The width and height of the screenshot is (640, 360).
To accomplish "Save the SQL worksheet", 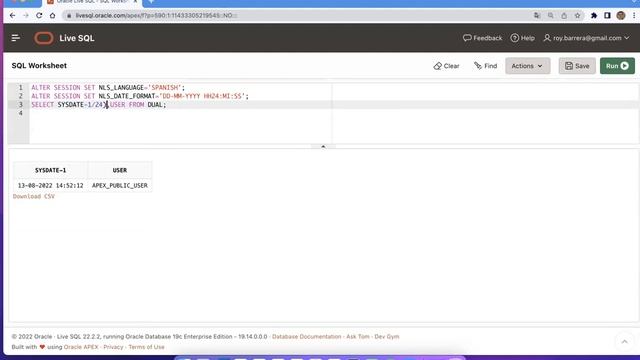I will click(x=577, y=66).
